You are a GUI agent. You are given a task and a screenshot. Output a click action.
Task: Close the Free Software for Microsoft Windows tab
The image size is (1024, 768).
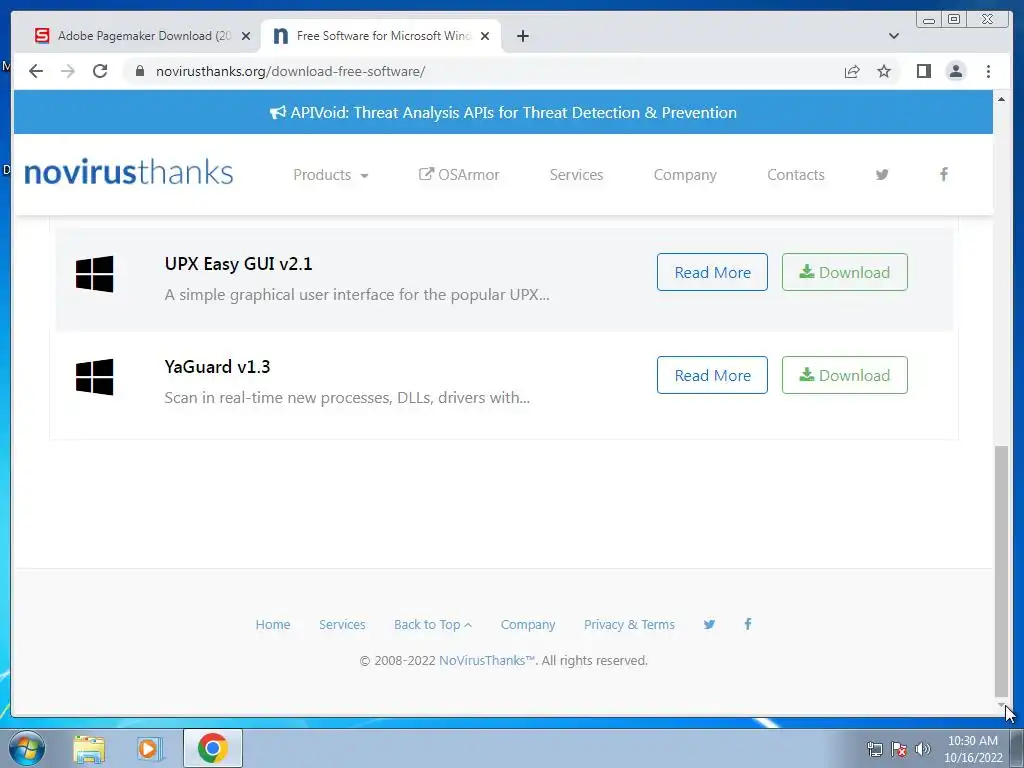pyautogui.click(x=485, y=36)
